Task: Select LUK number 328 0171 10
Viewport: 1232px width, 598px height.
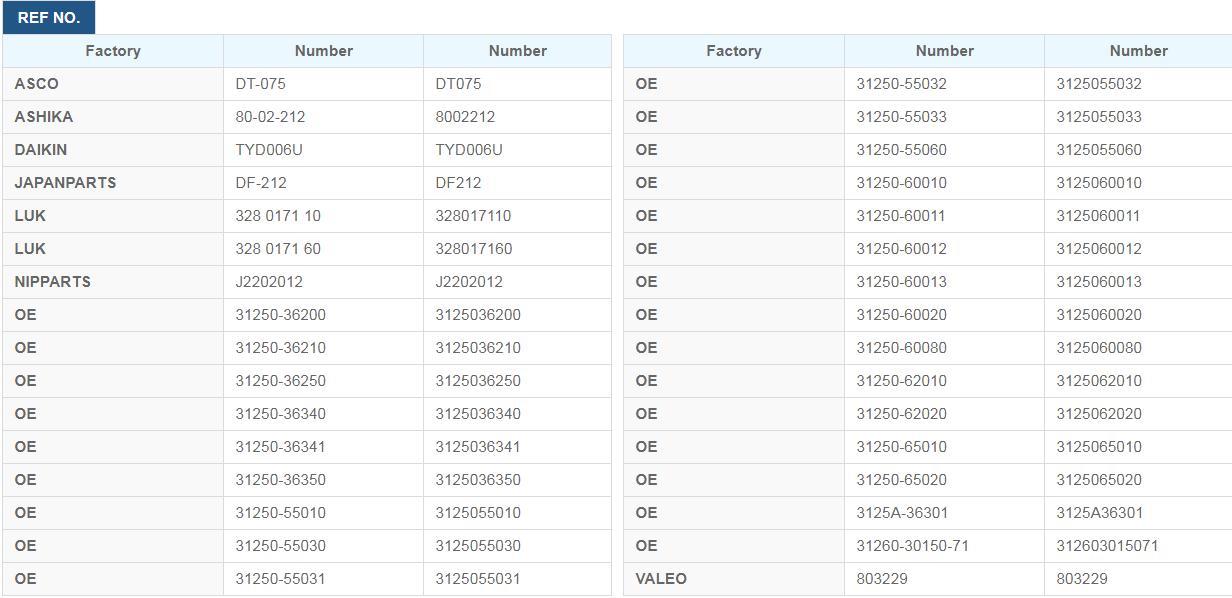Action: [x=278, y=216]
